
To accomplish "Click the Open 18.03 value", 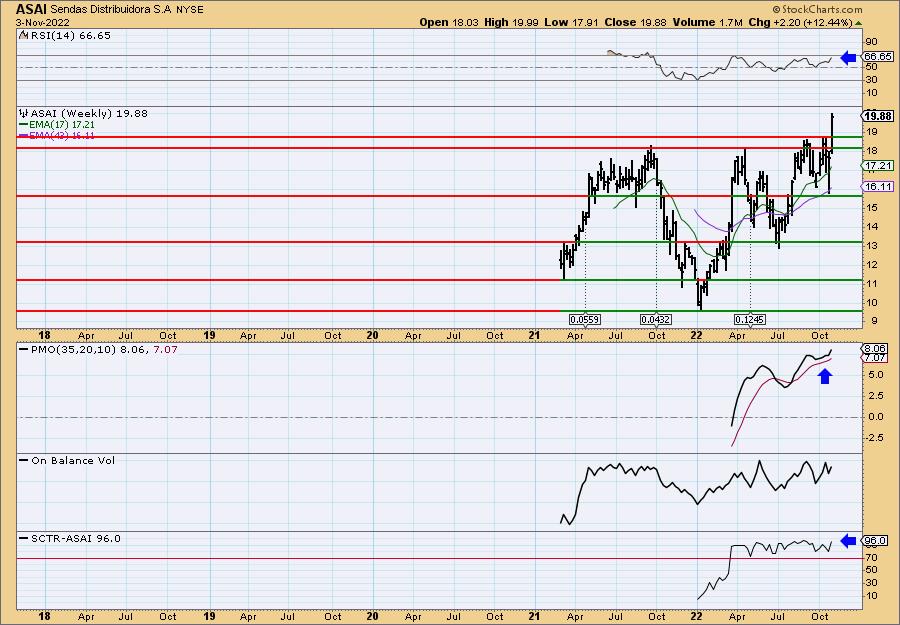I will point(450,22).
